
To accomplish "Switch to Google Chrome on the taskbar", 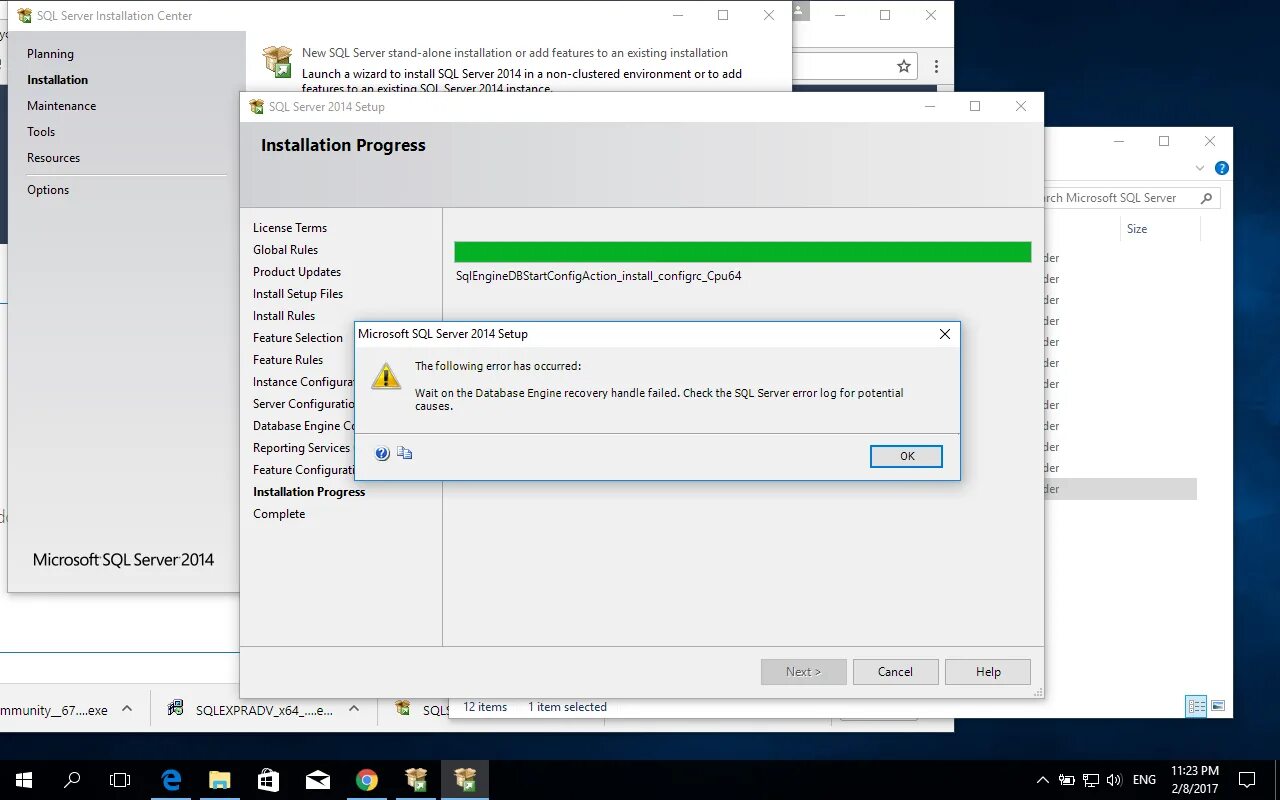I will coord(367,780).
